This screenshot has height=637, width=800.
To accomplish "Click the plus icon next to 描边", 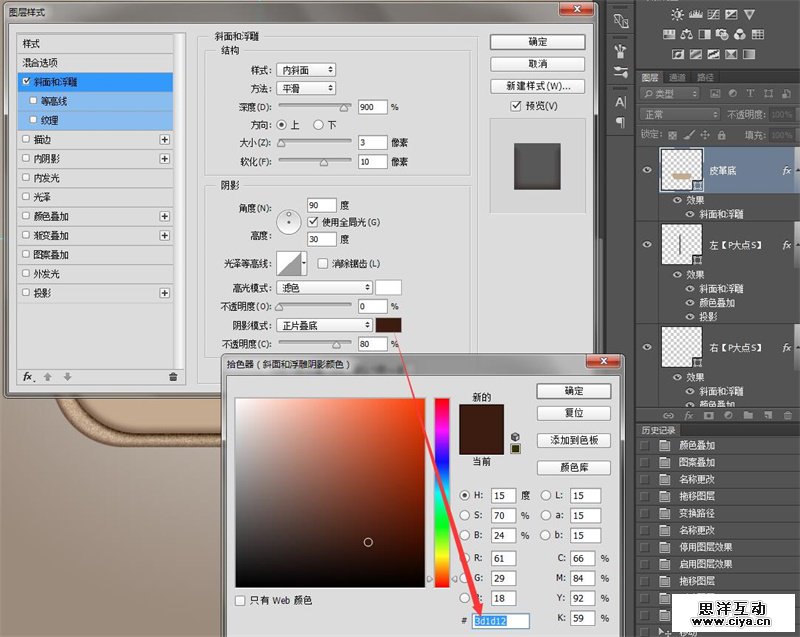I will tap(165, 140).
